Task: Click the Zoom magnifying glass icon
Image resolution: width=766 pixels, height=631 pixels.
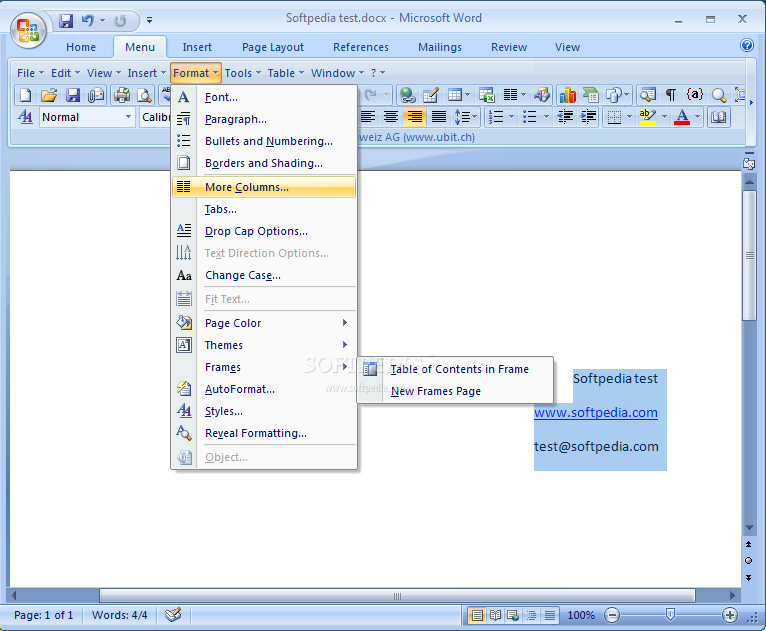Action: pos(719,95)
